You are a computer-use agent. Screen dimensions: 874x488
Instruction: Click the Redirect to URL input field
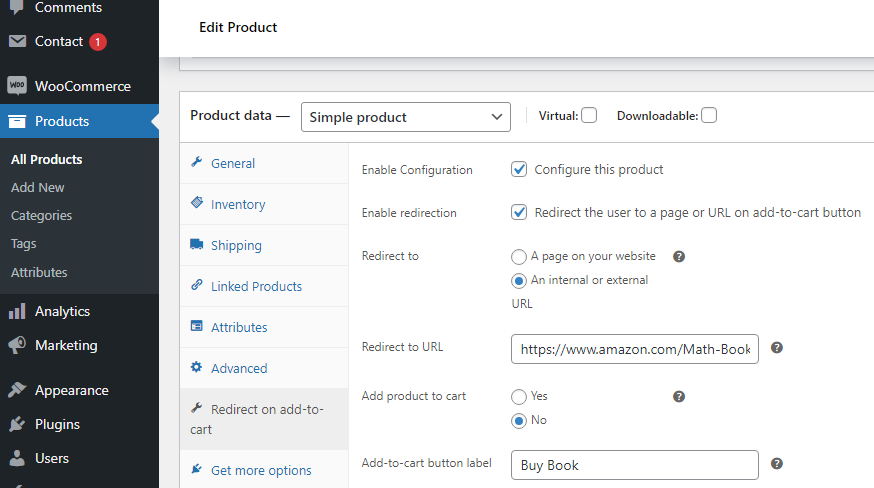tap(634, 349)
